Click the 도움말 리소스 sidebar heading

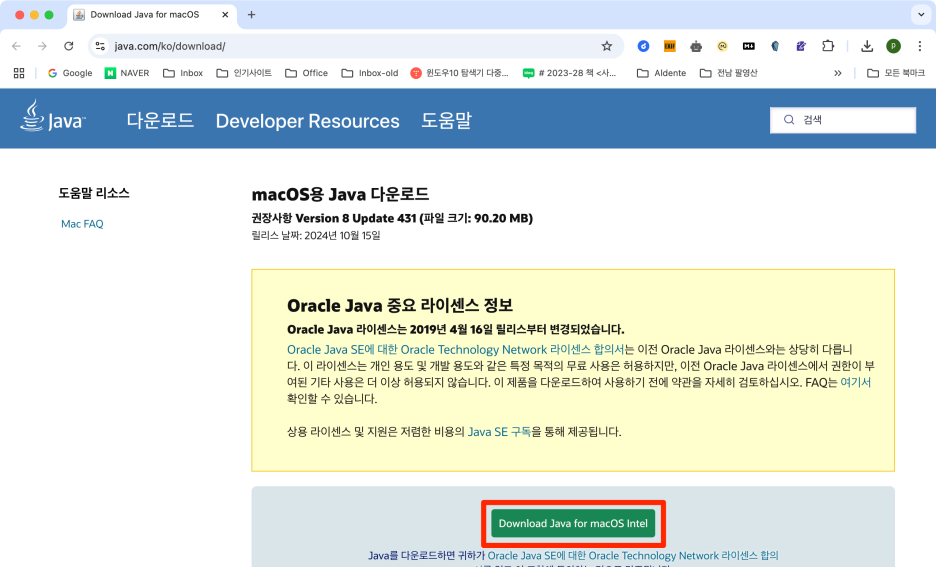[x=94, y=193]
